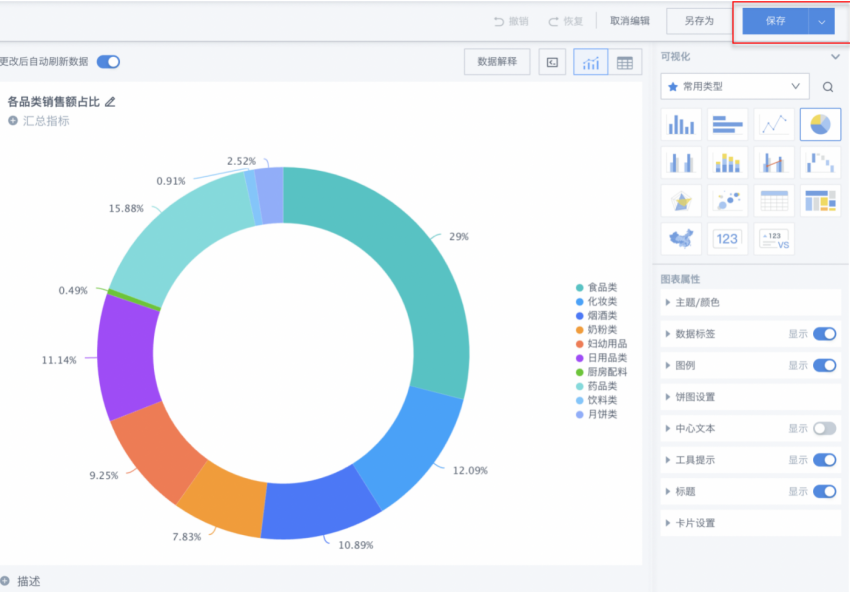Expand the 主题/颜色 section
This screenshot has width=850, height=592.
(697, 302)
